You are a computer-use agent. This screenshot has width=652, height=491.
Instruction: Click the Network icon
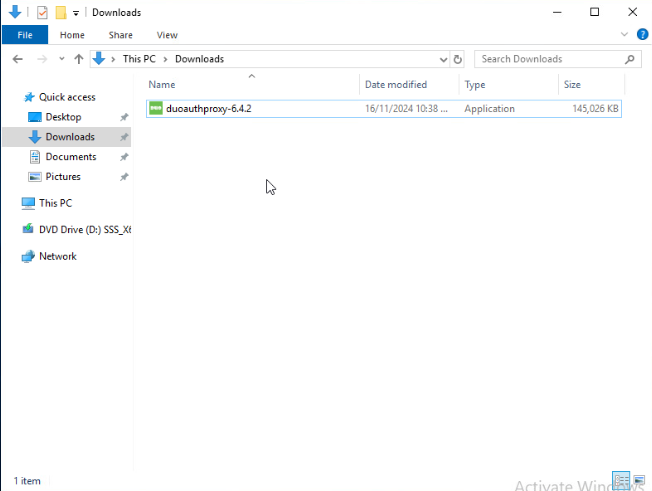[28, 257]
